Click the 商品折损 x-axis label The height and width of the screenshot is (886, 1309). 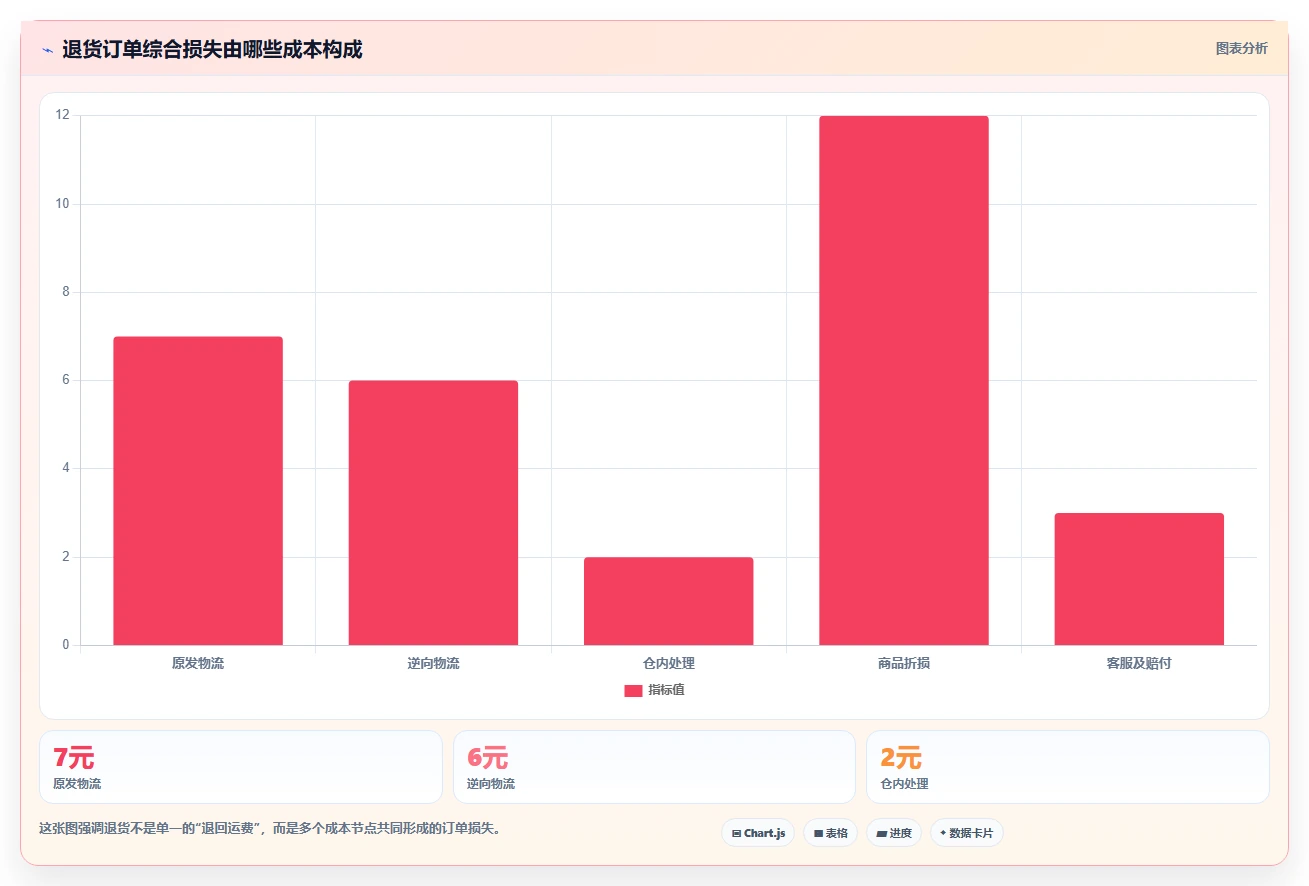(904, 663)
